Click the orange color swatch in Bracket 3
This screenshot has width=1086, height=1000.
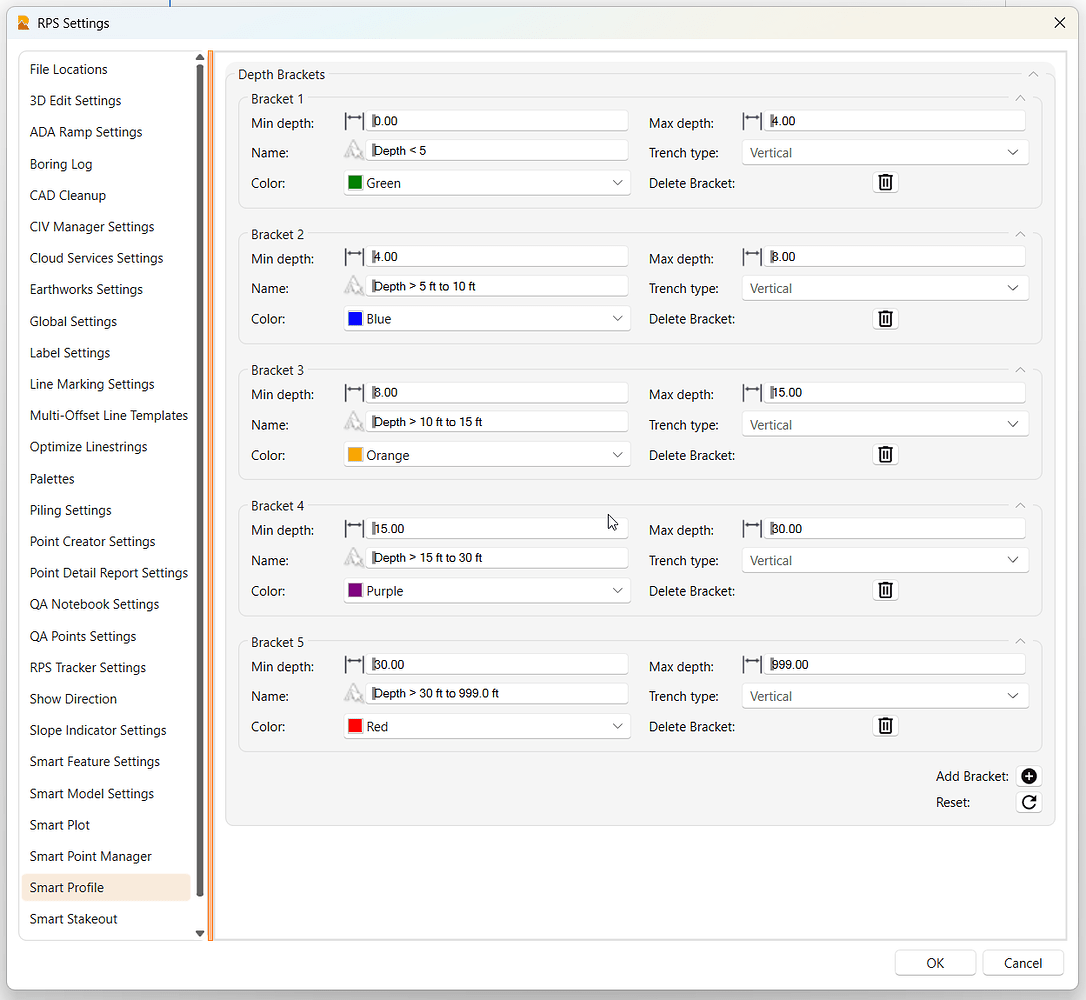coord(355,455)
